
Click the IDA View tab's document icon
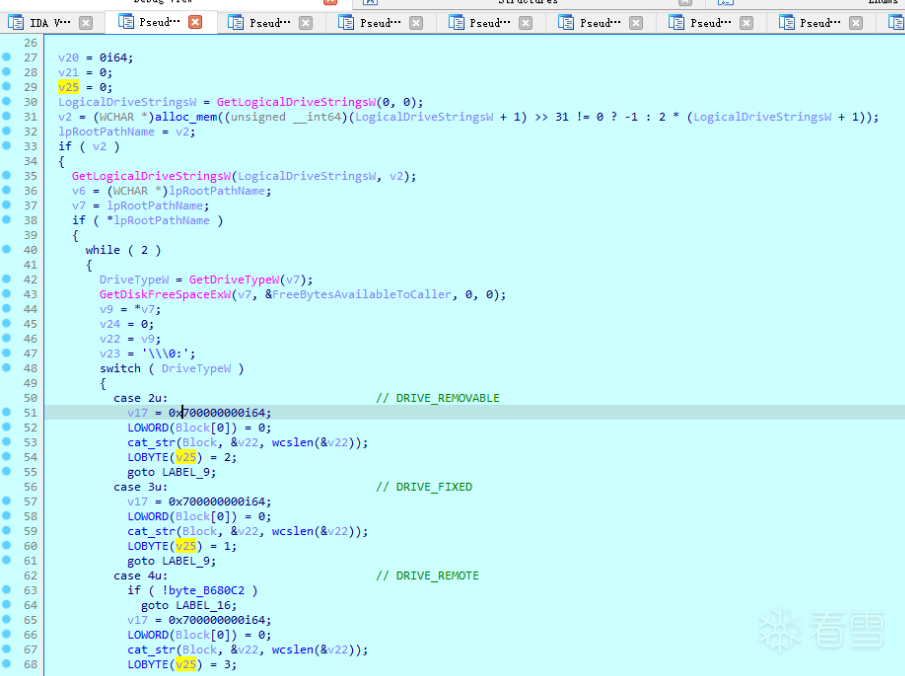click(16, 23)
